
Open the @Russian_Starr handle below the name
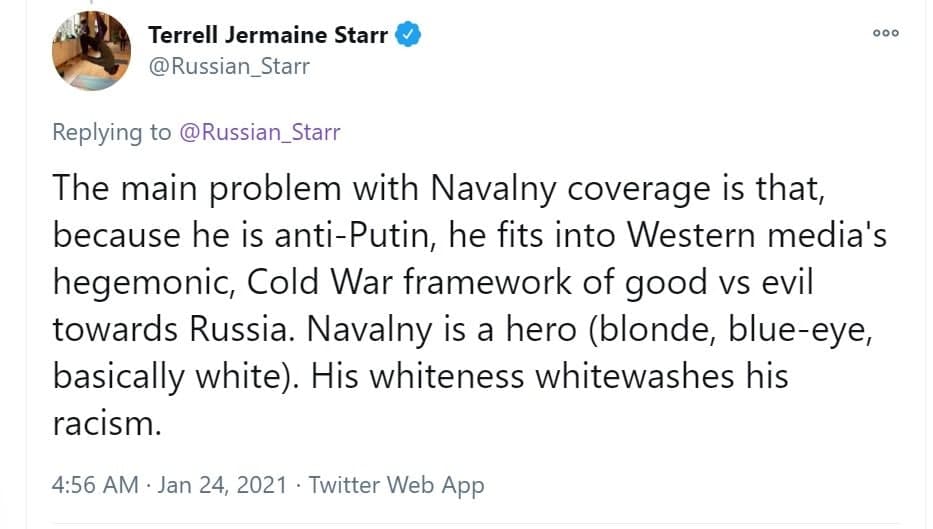[x=229, y=67]
